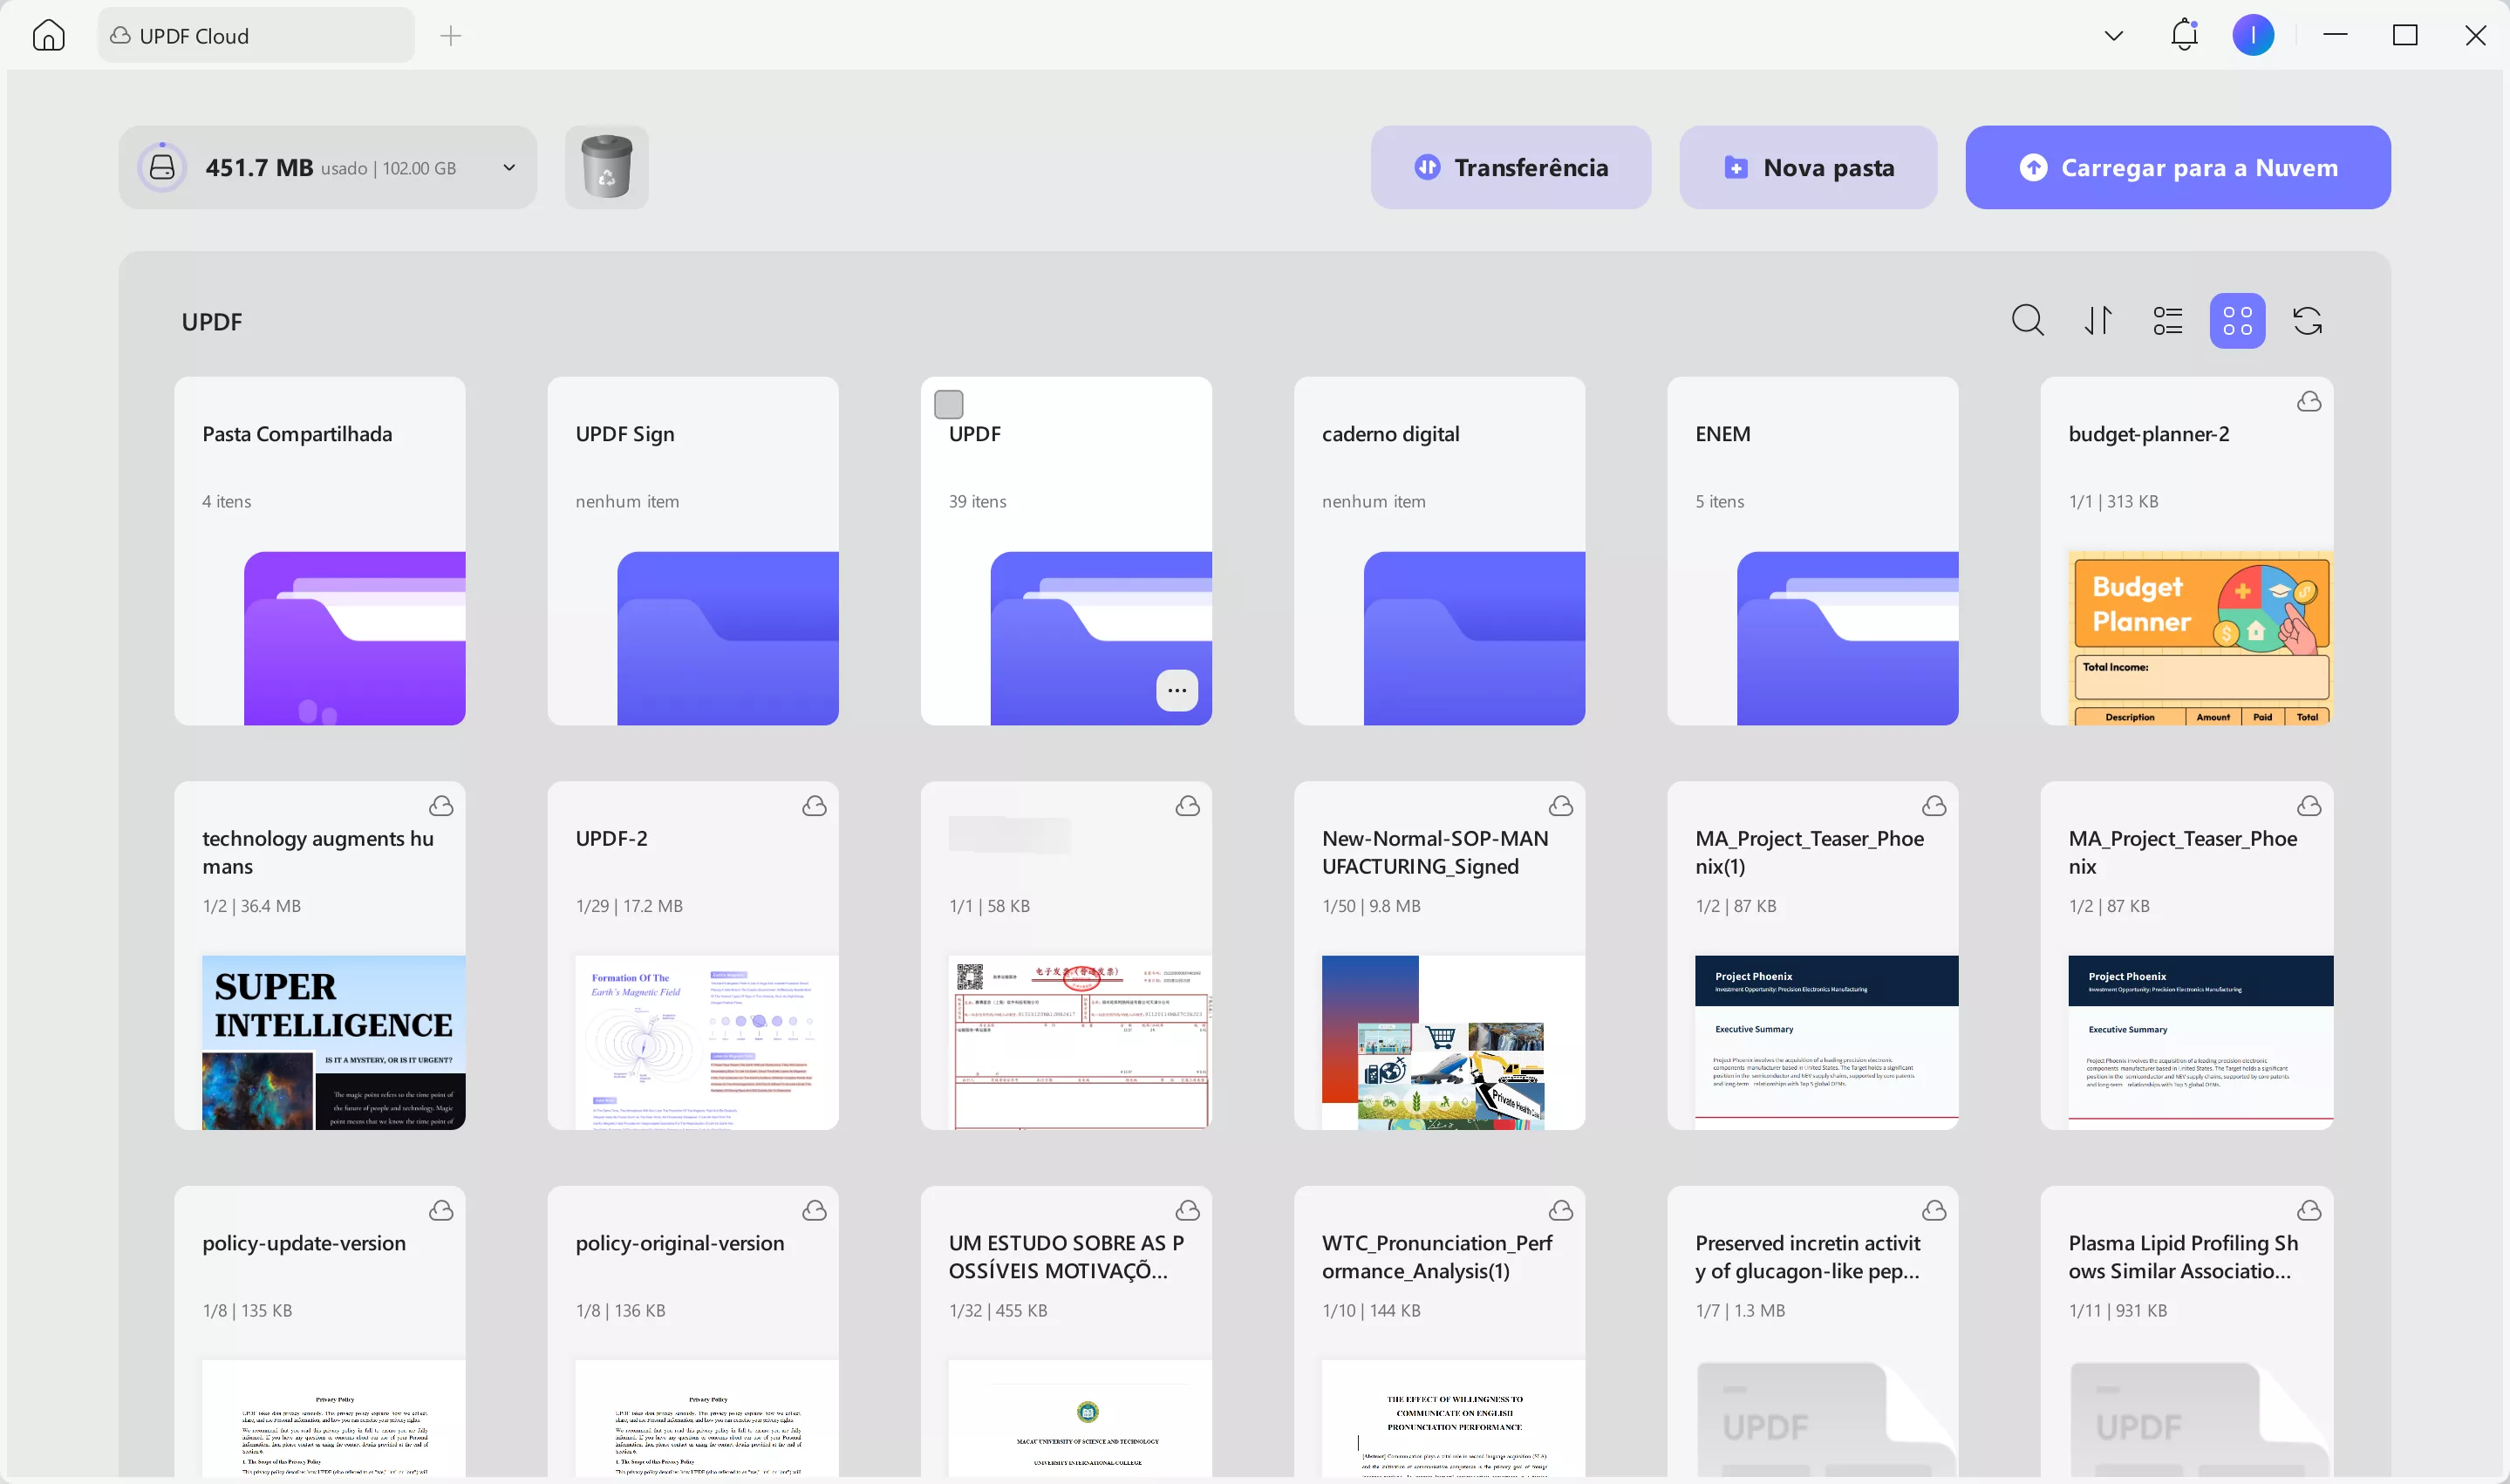Click the 39 itens count label
This screenshot has width=2510, height=1484.
click(x=977, y=501)
